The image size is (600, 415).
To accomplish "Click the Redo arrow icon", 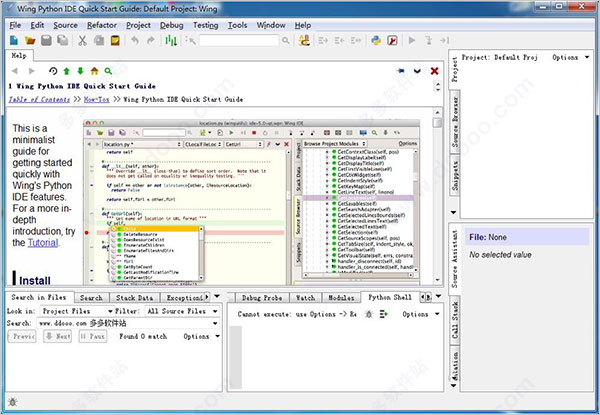I will 151,40.
